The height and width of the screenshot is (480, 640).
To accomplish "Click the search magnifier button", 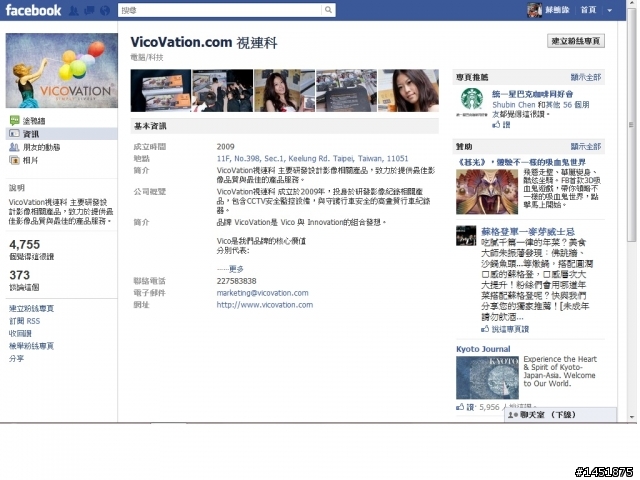I will [x=328, y=10].
